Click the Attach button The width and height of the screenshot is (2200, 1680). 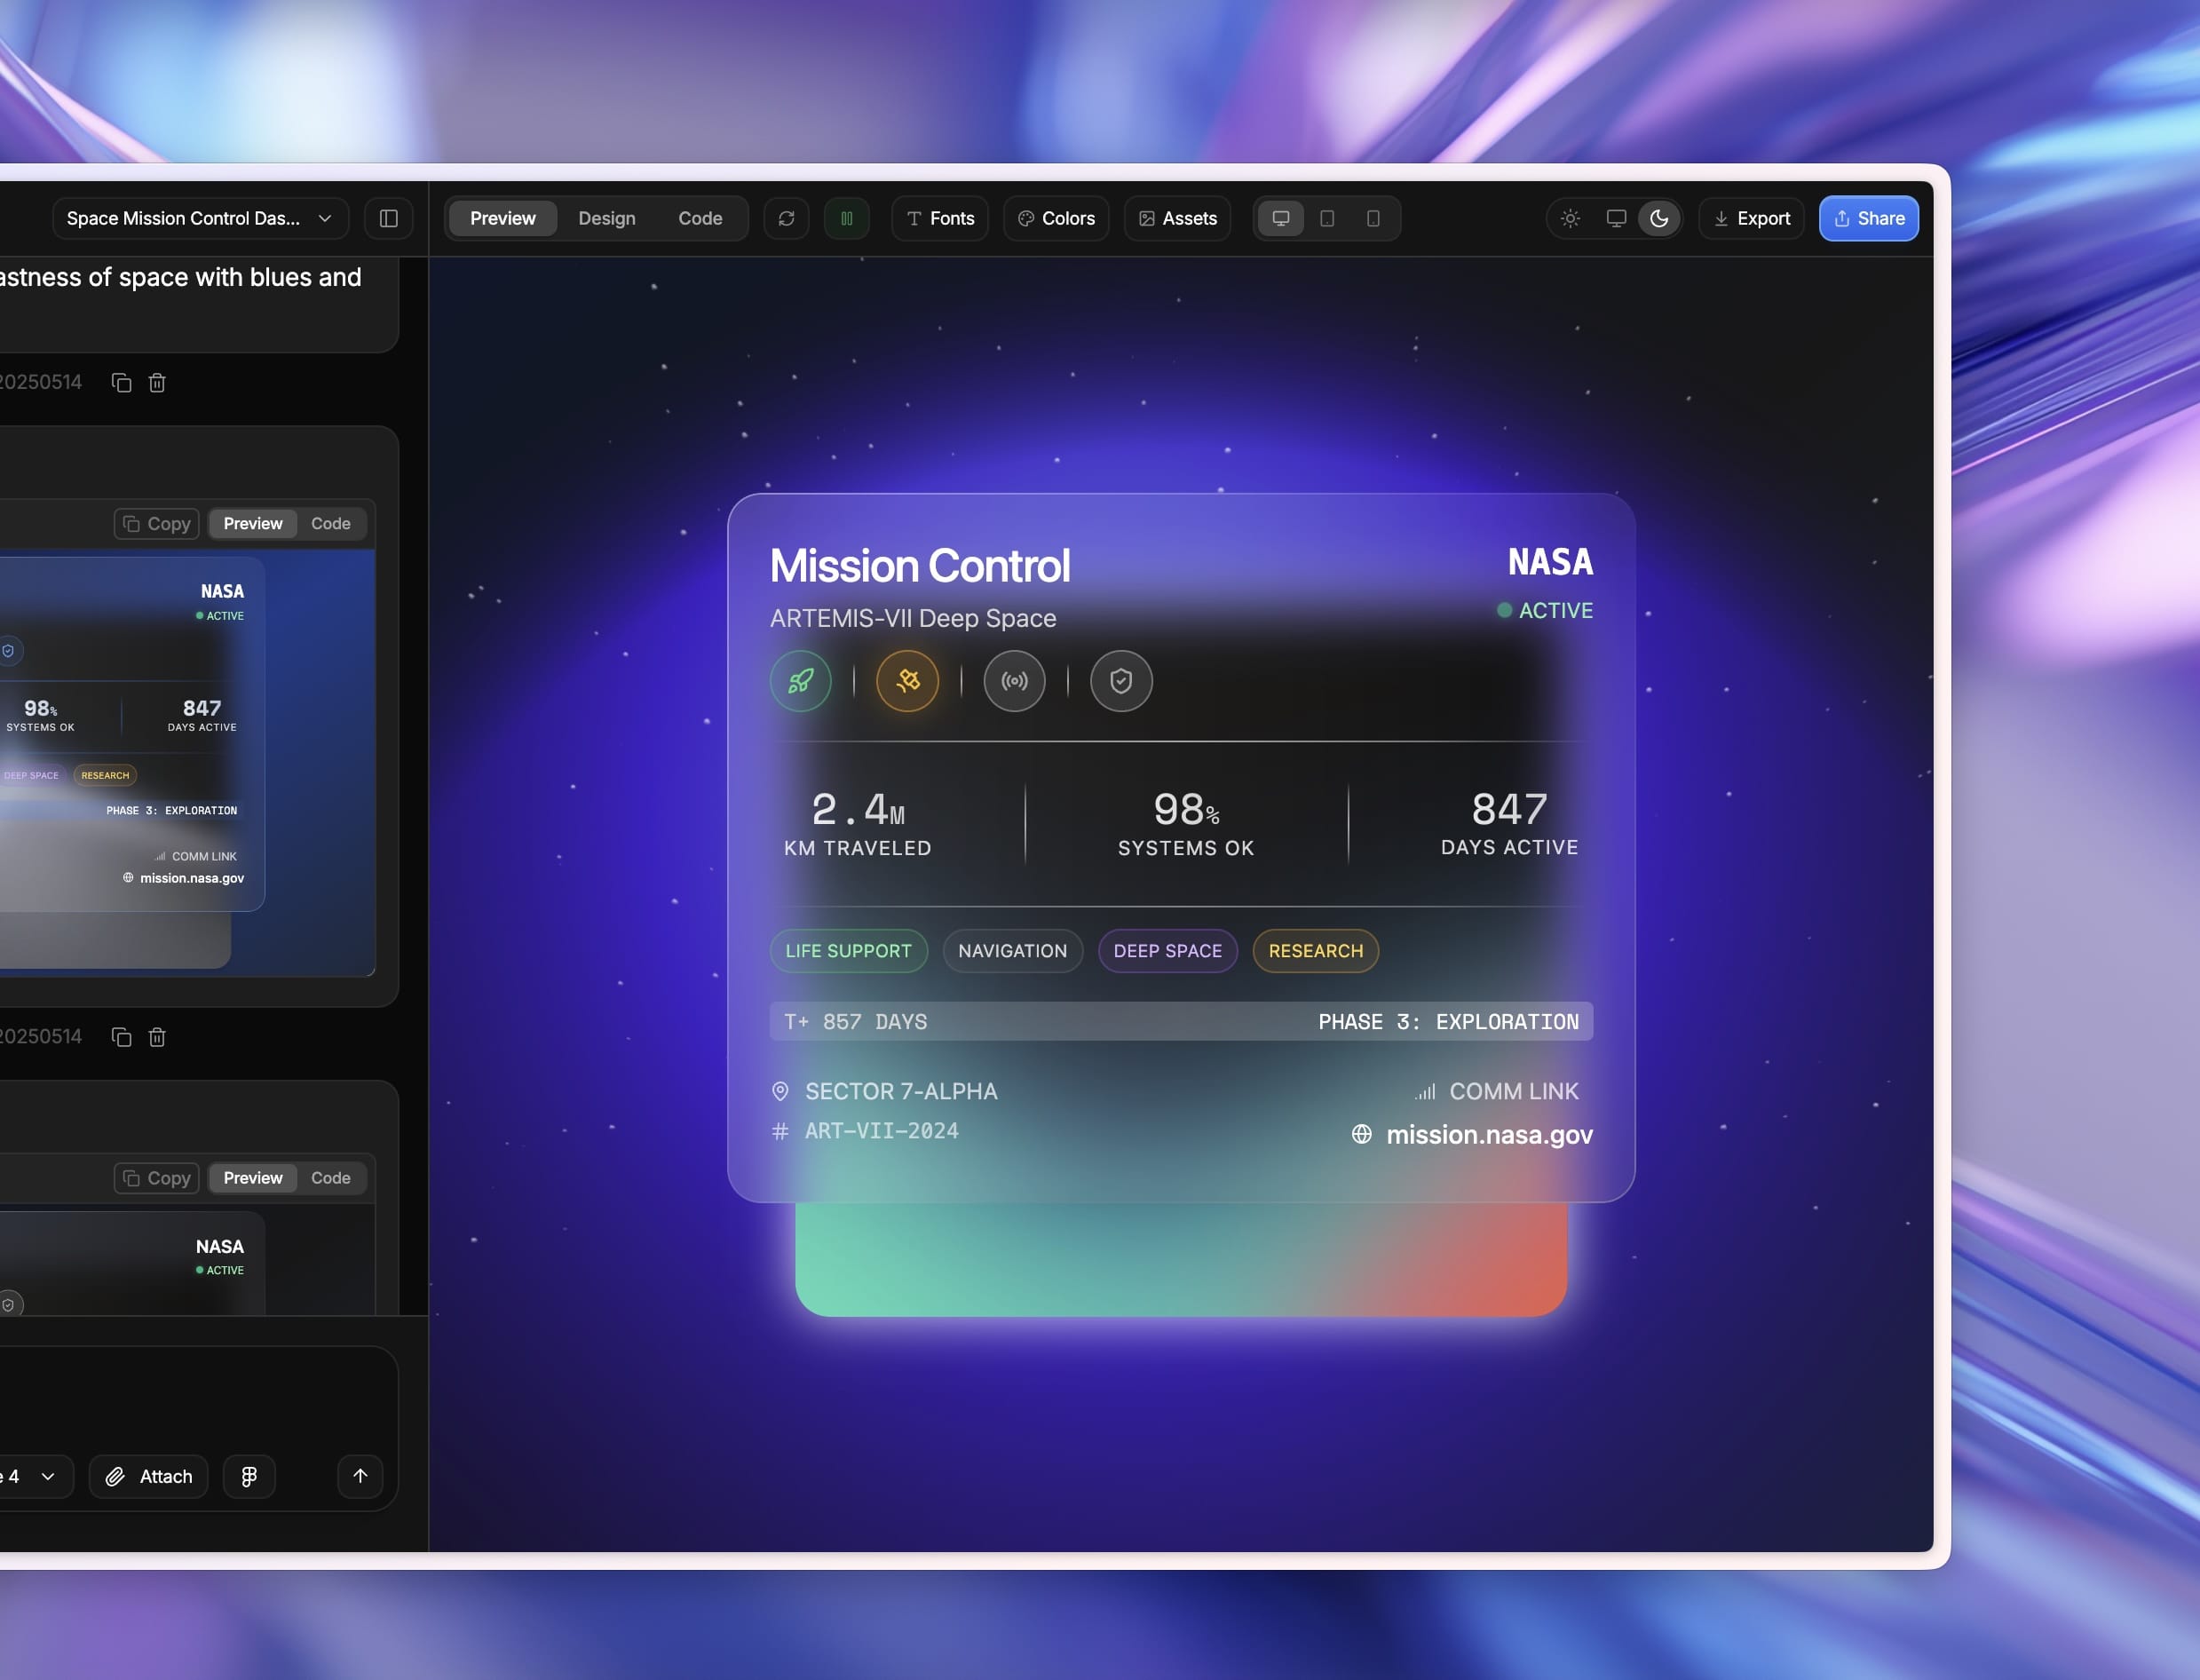tap(149, 1476)
